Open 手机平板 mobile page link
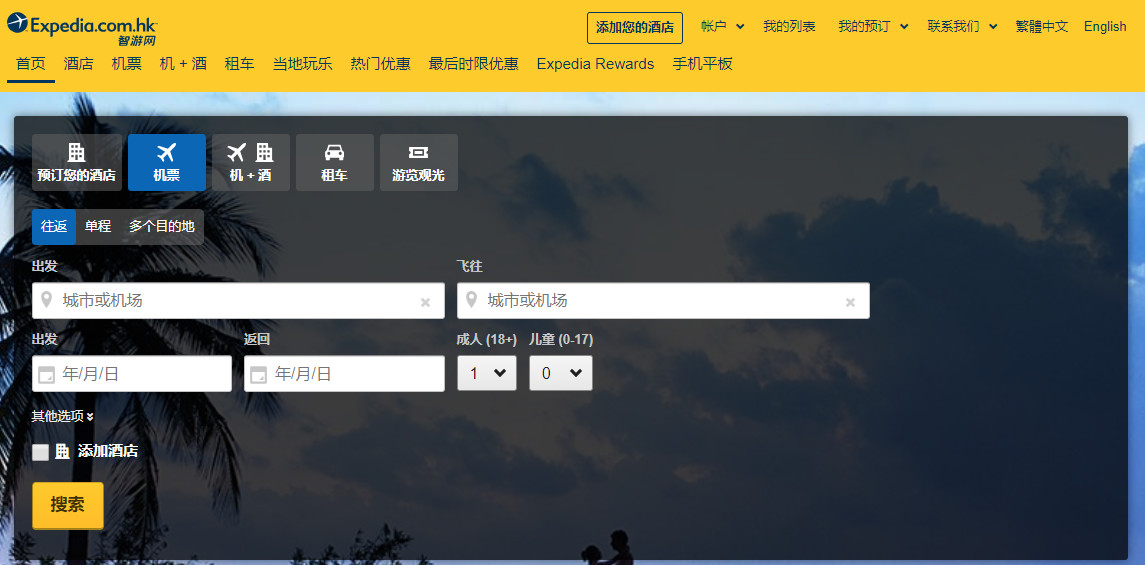This screenshot has height=565, width=1145. [702, 64]
